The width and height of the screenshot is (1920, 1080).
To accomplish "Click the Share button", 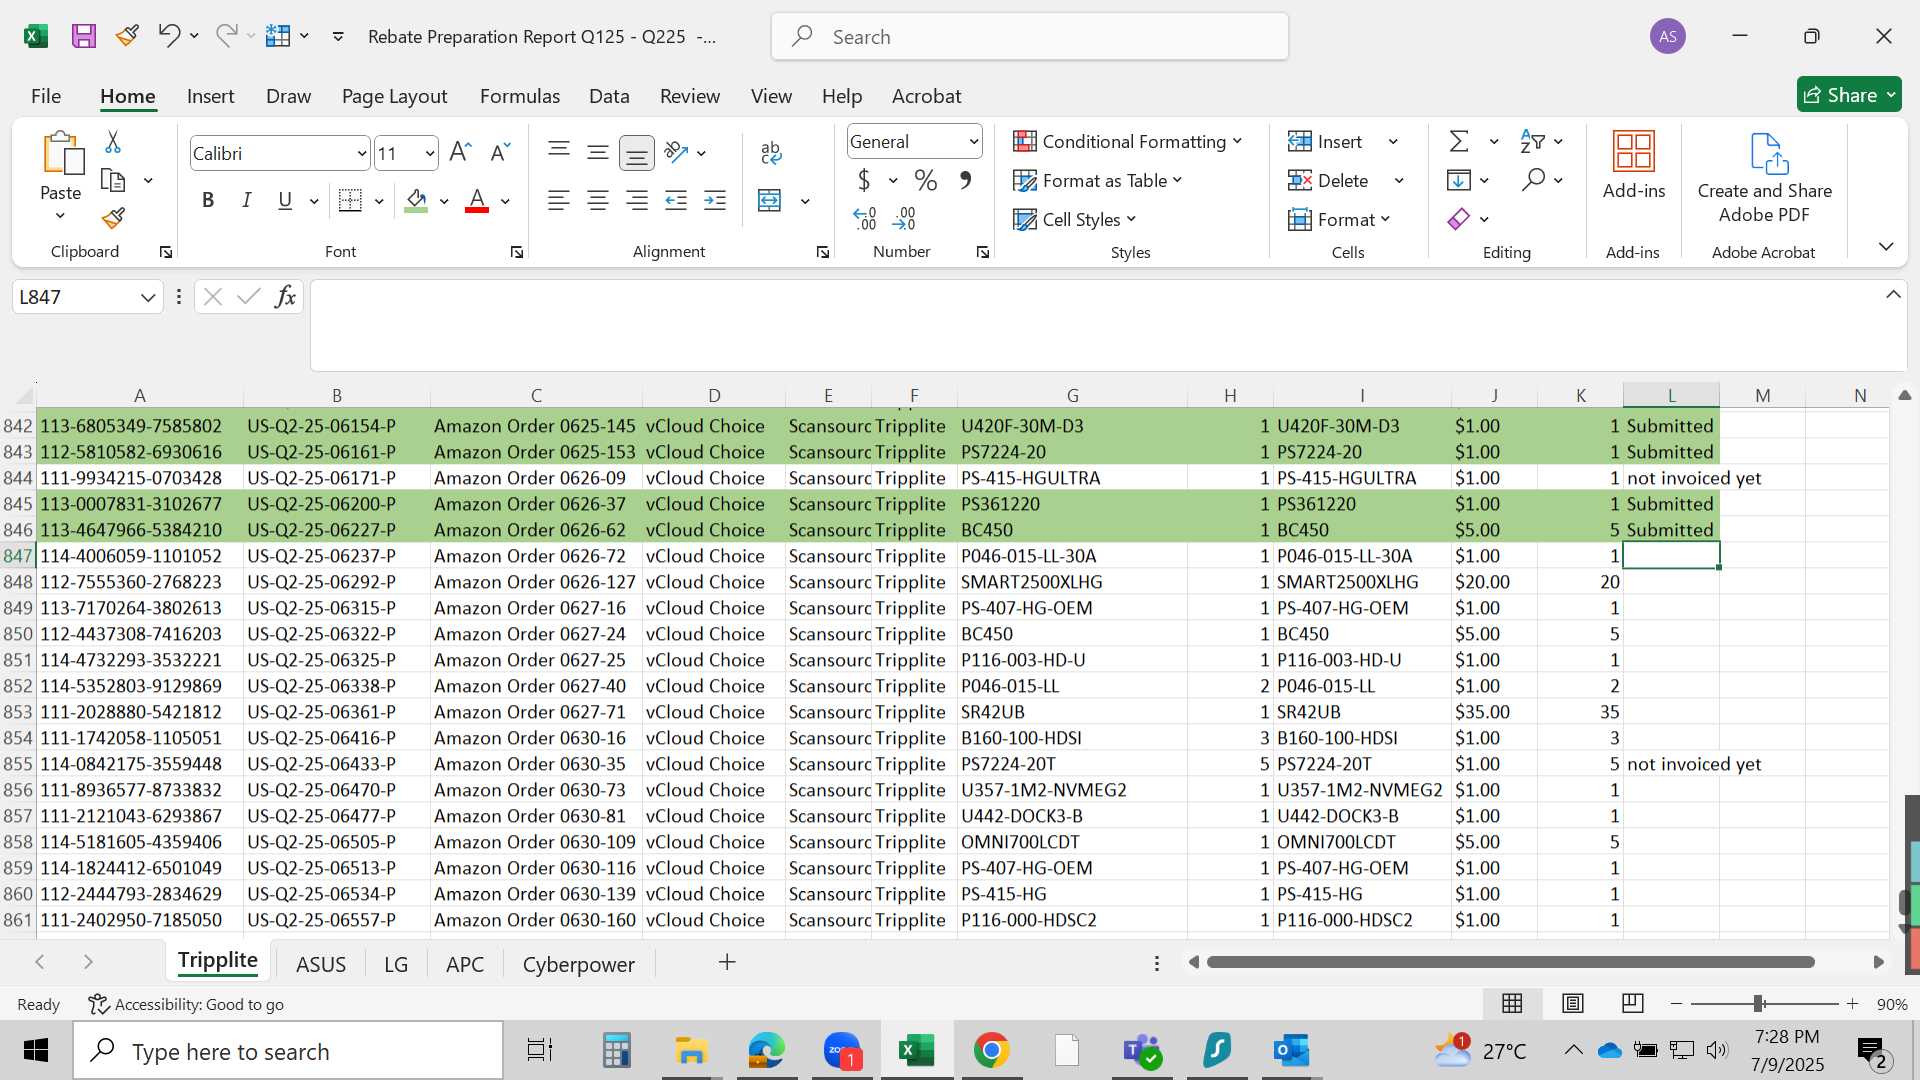I will 1849,95.
